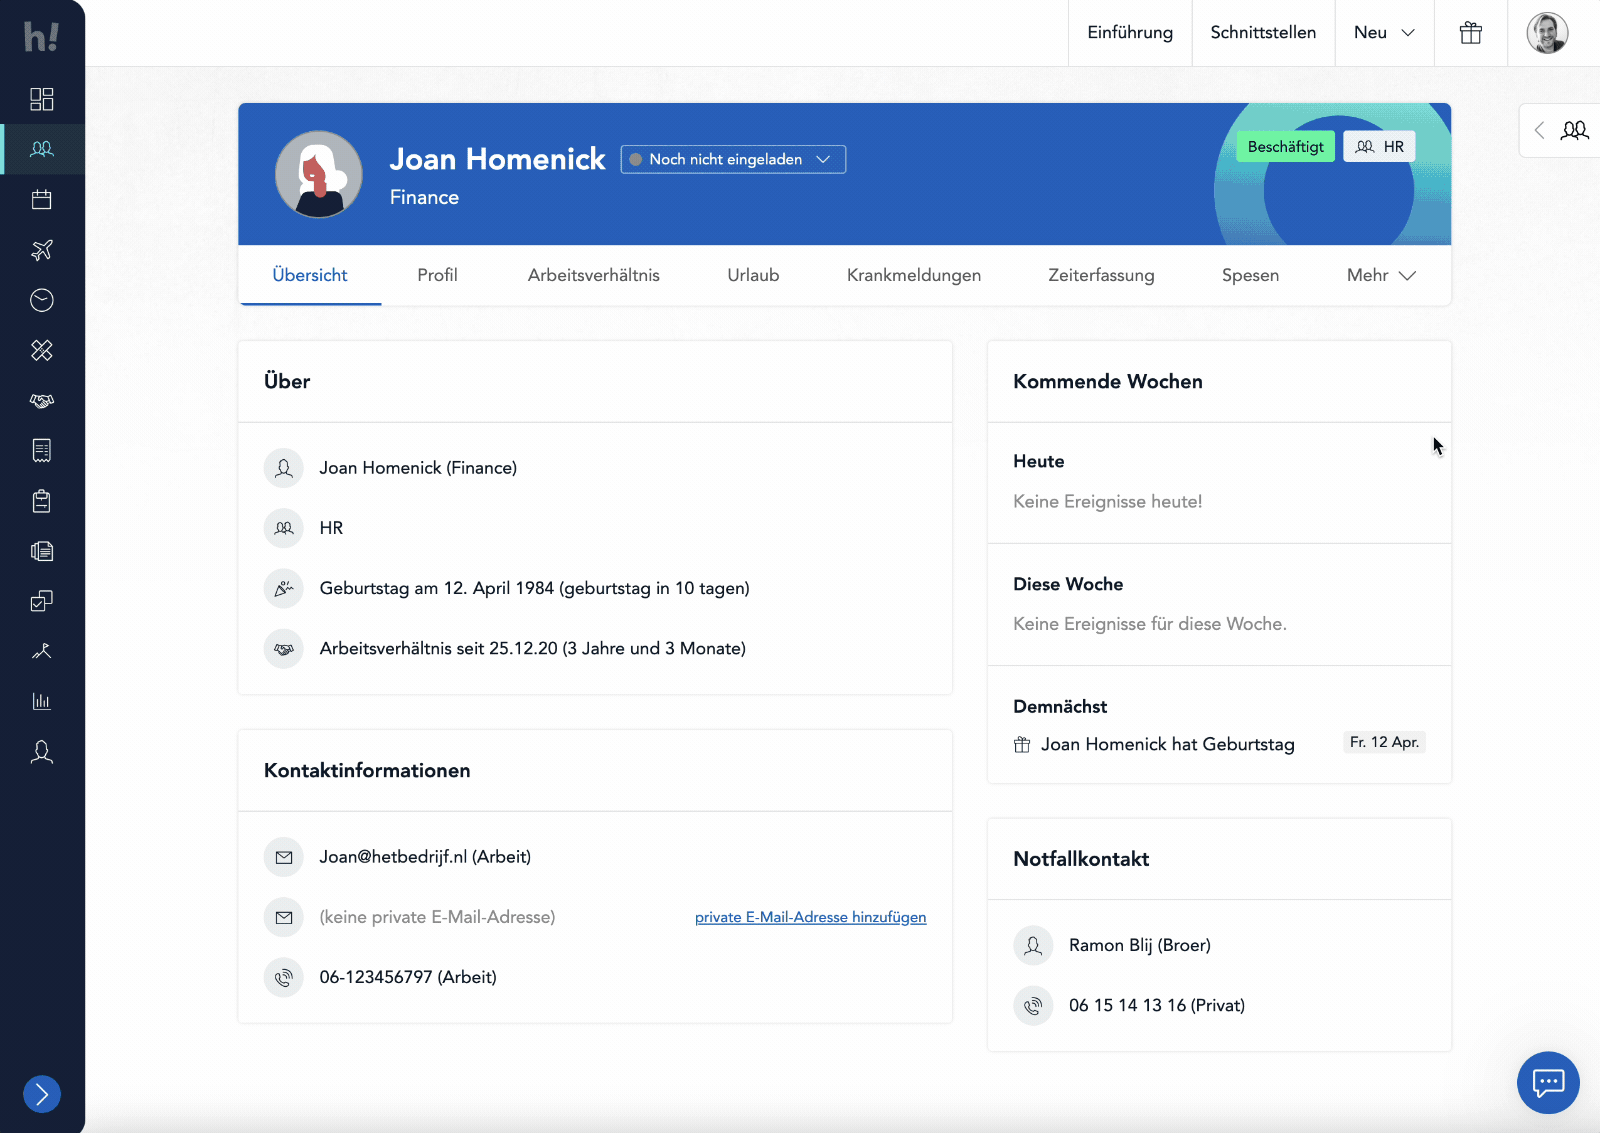The image size is (1600, 1133).
Task: Open Schnittstellen from the top bar
Action: click(1263, 33)
